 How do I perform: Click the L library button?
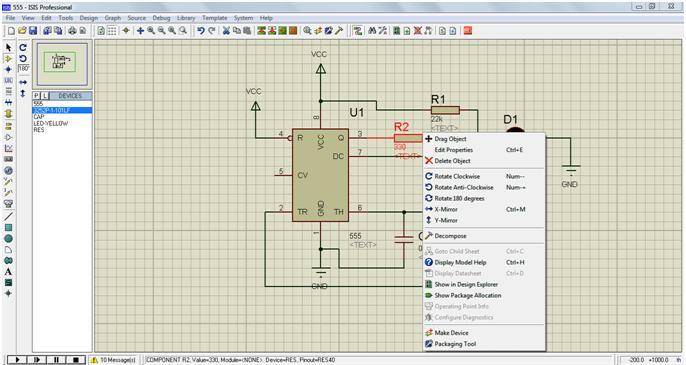coord(44,95)
